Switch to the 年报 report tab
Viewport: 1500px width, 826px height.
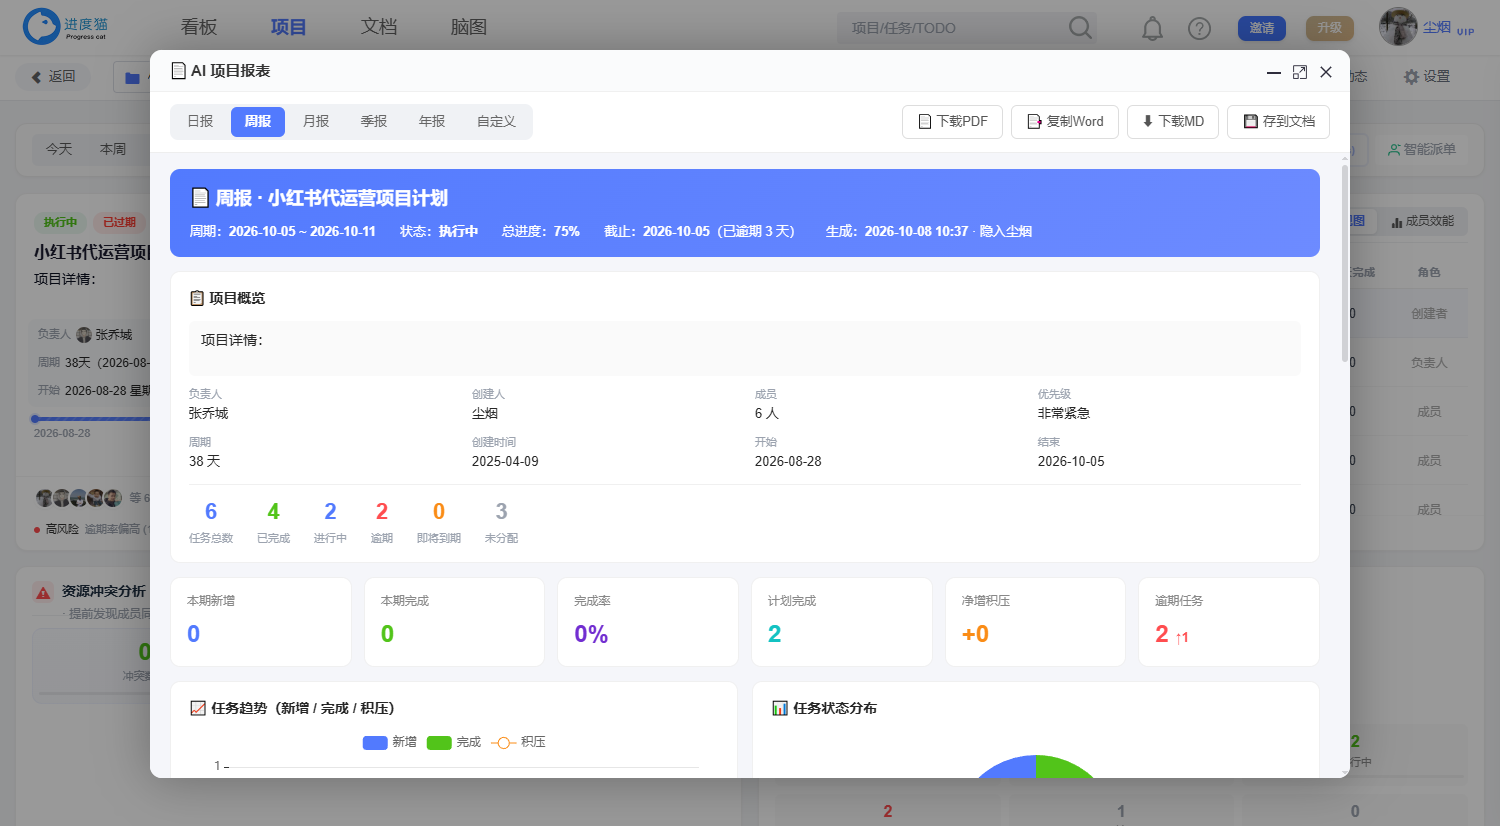pyautogui.click(x=432, y=121)
